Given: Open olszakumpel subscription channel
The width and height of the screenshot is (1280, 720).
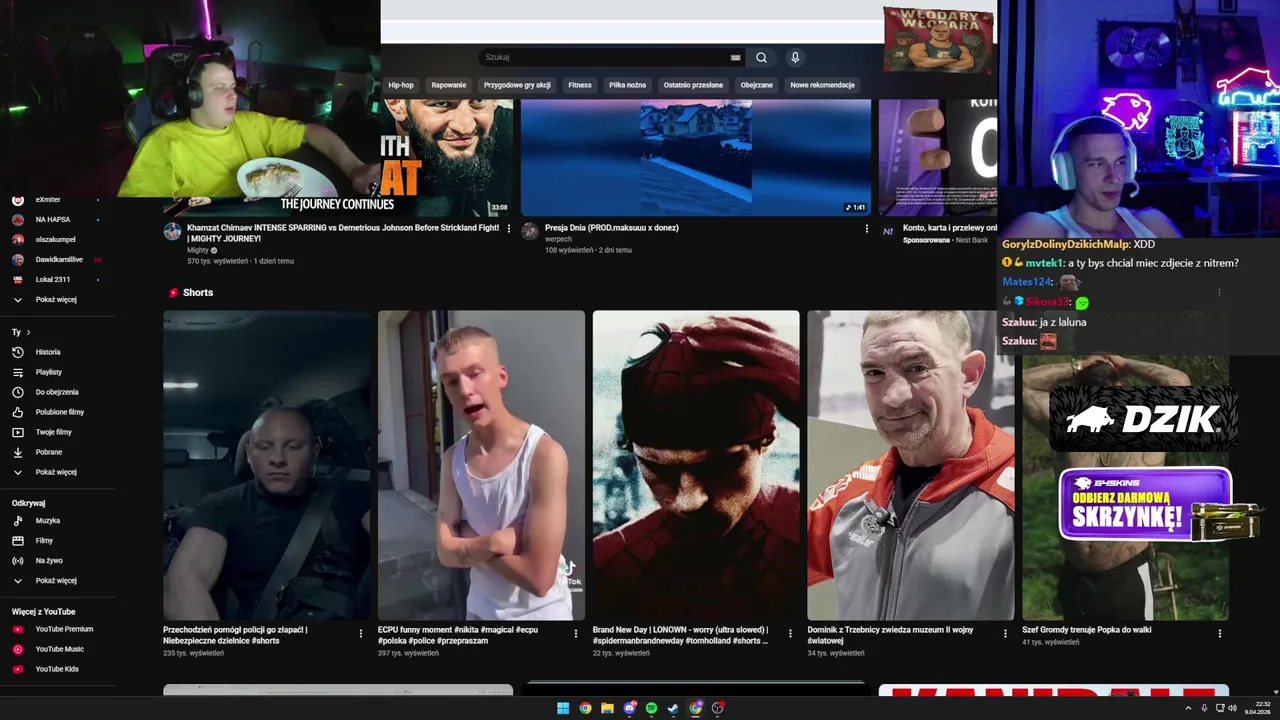Looking at the screenshot, I should coord(55,240).
